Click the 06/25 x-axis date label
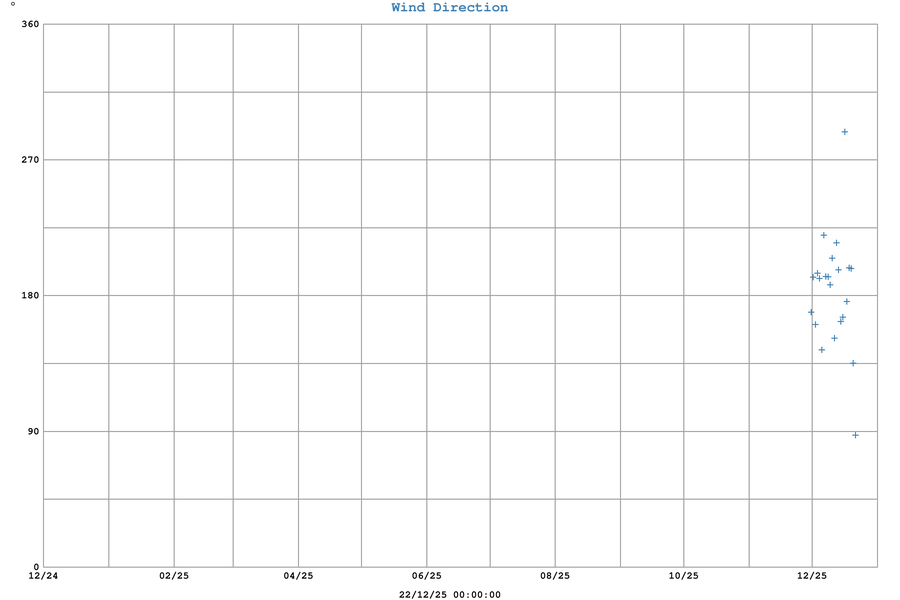This screenshot has width=900, height=600. click(x=427, y=576)
